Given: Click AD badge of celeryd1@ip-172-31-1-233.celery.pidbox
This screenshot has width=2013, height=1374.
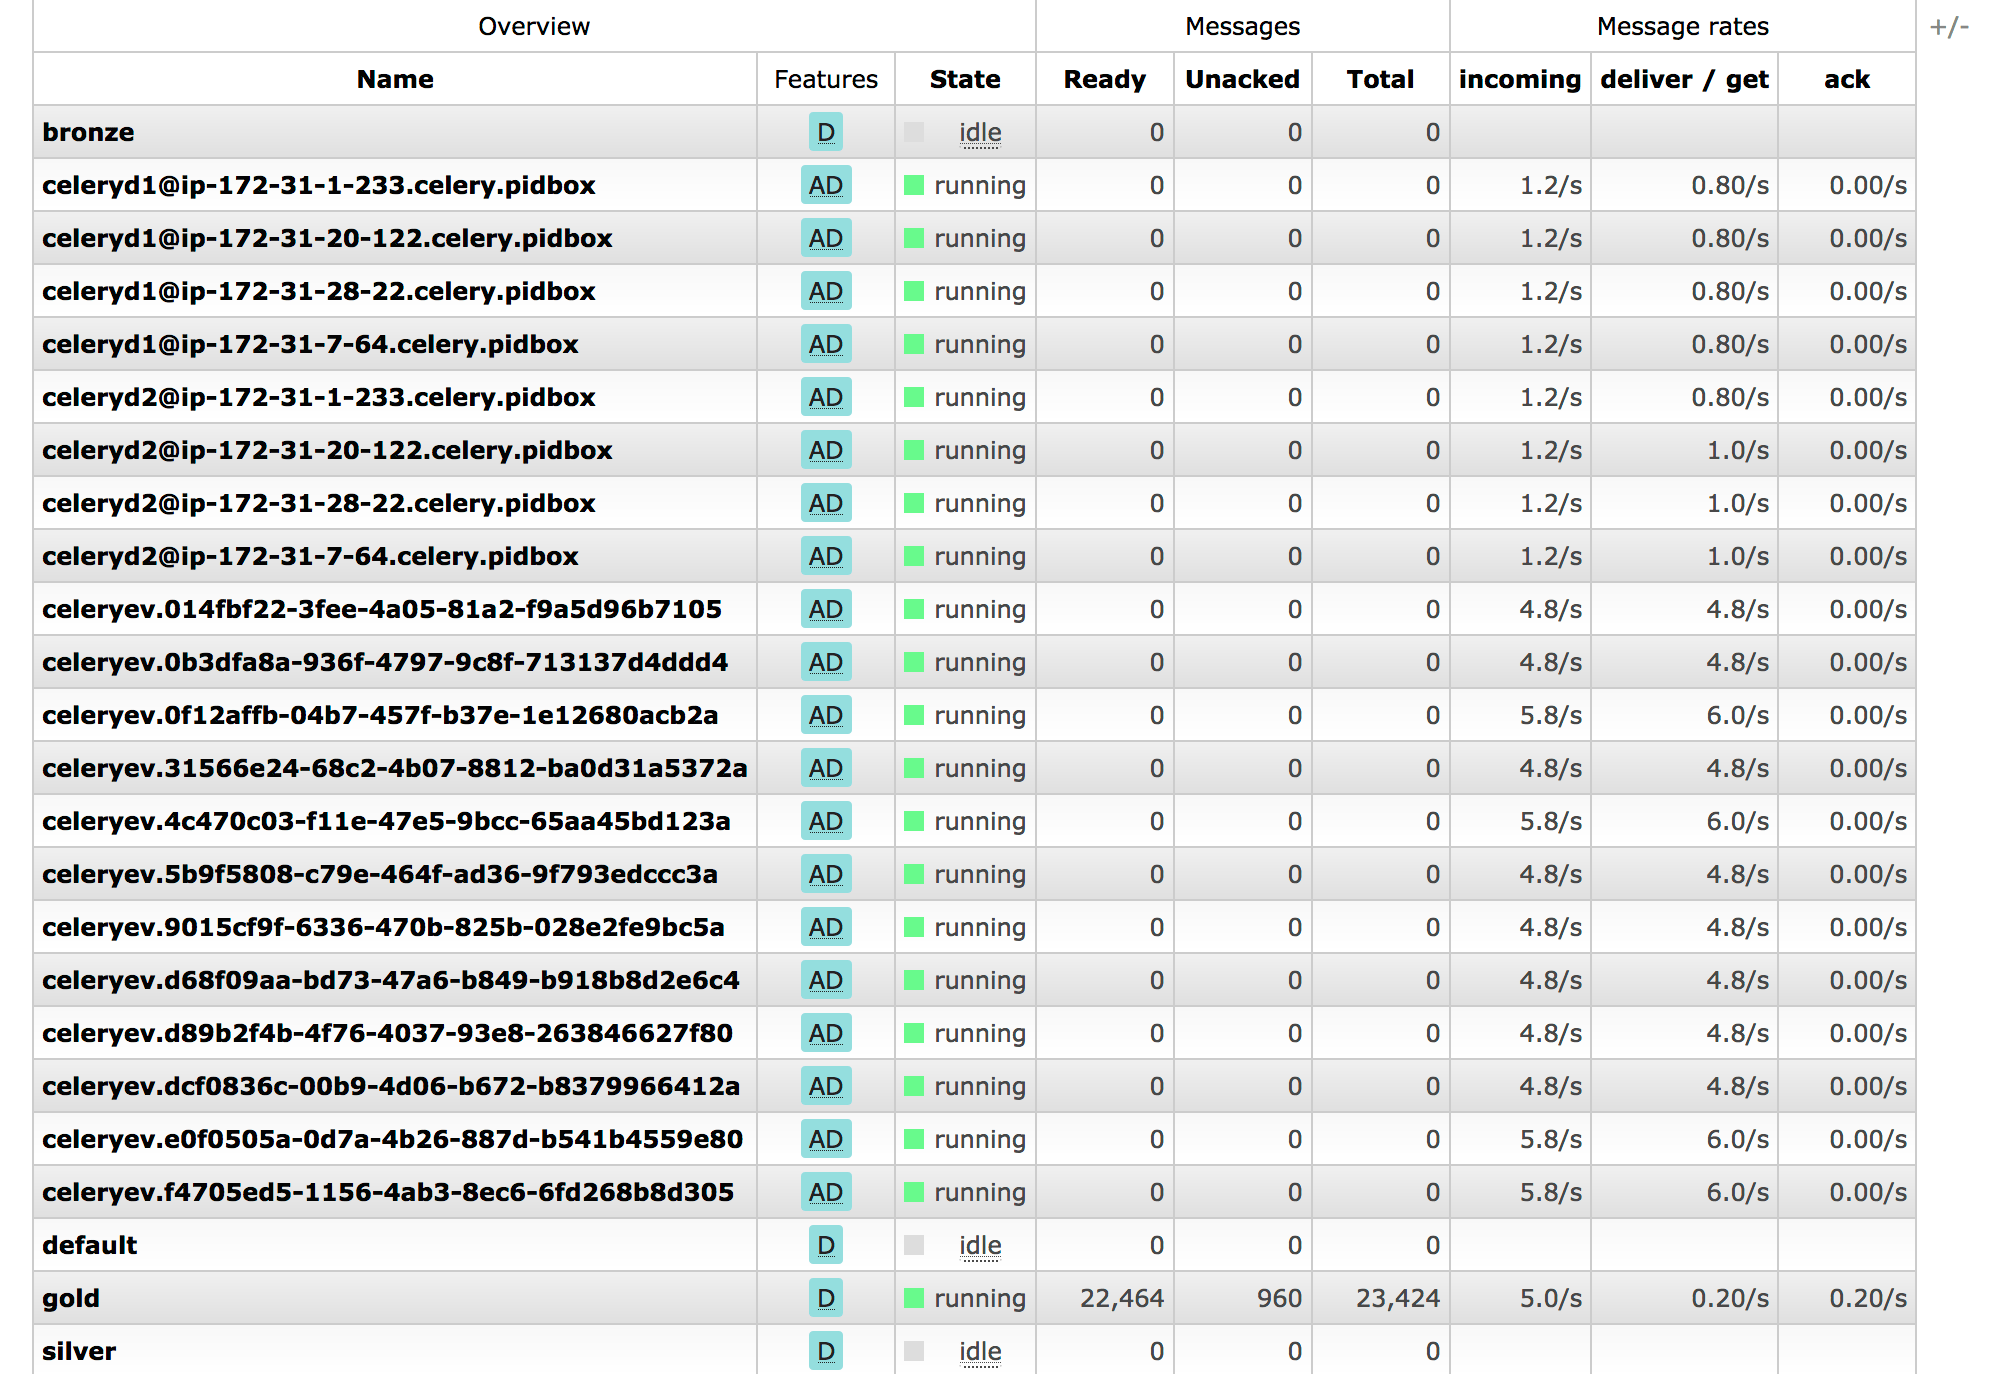Looking at the screenshot, I should click(x=826, y=185).
